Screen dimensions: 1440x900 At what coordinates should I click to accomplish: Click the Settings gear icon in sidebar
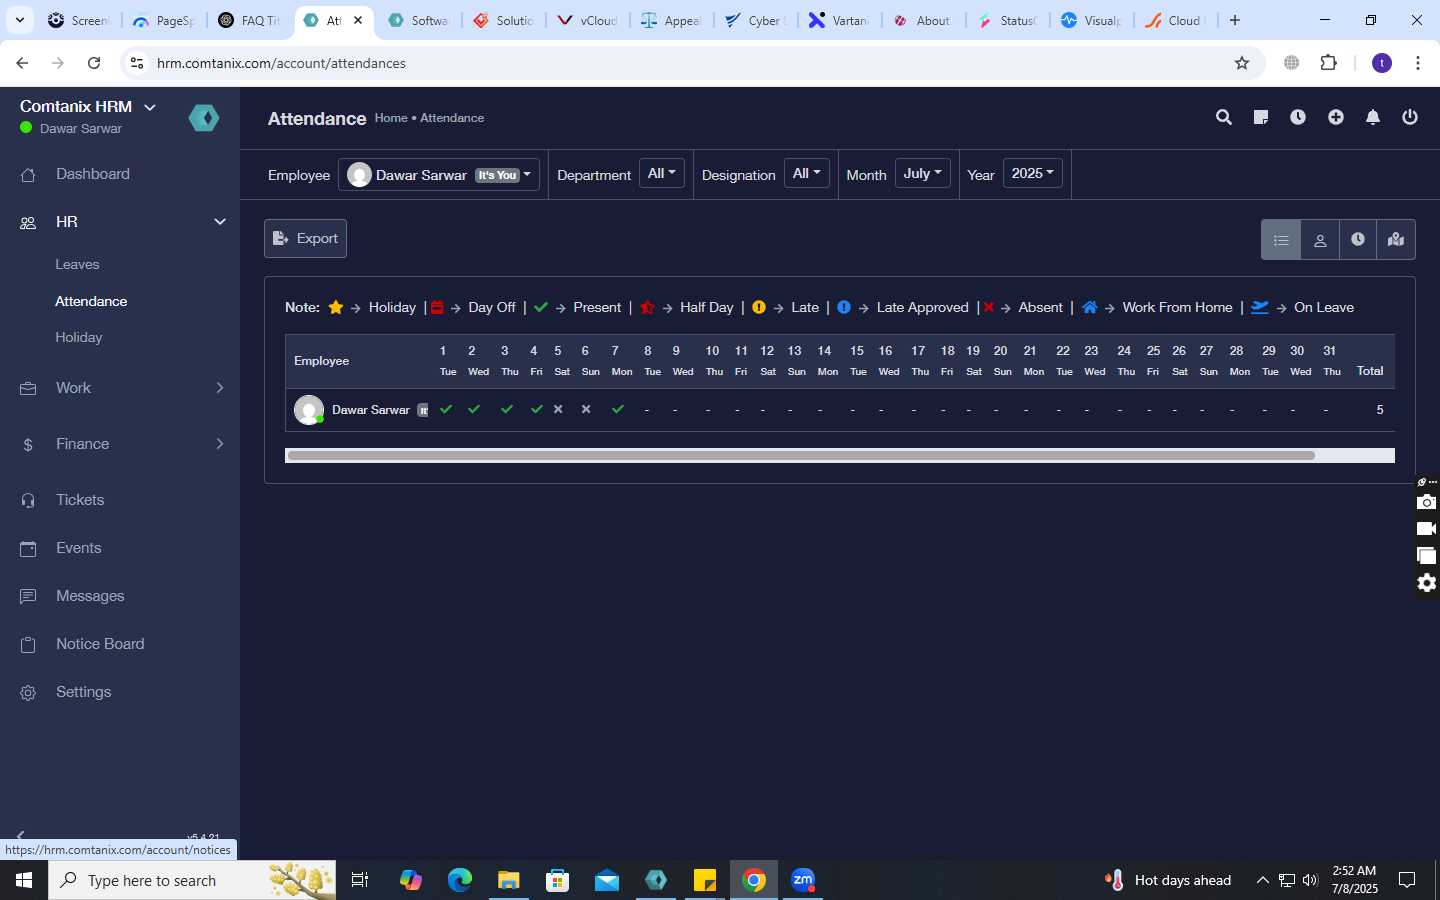pyautogui.click(x=28, y=692)
